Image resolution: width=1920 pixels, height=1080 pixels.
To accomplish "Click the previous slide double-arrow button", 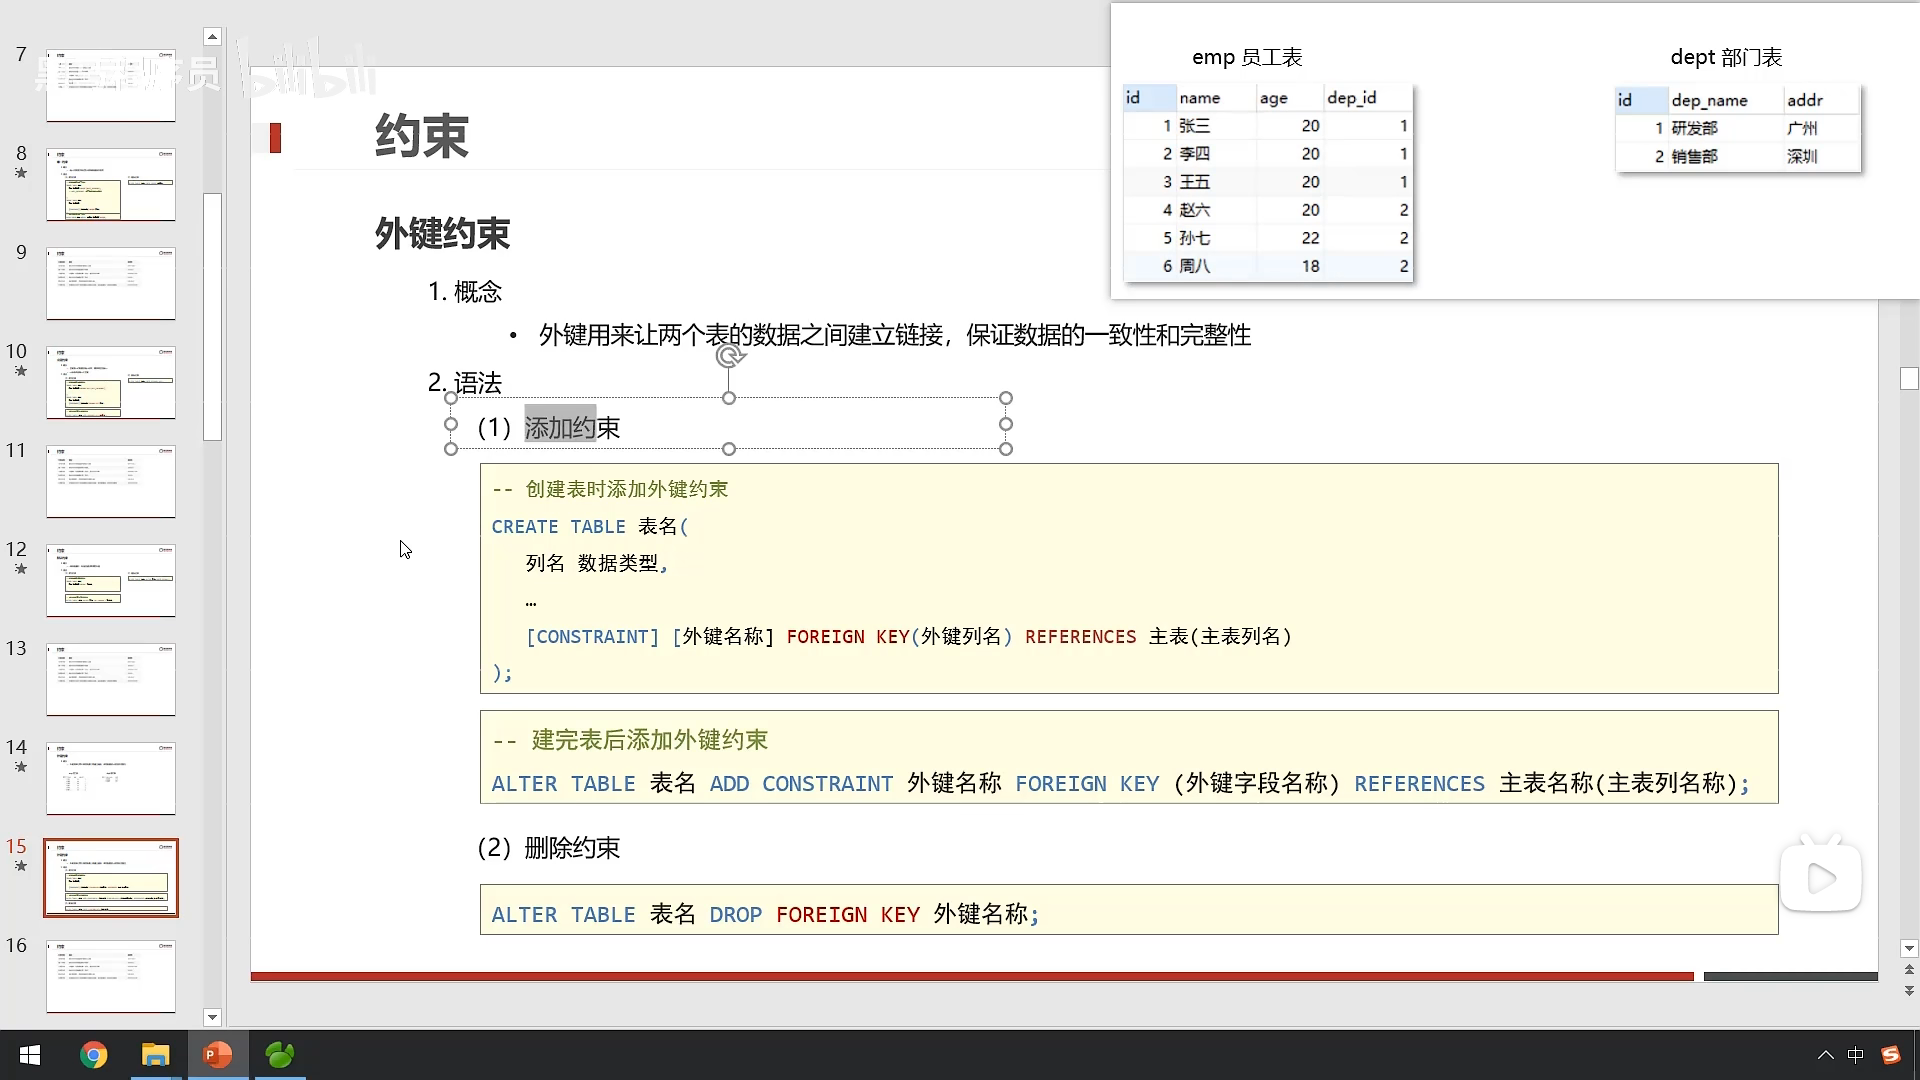I will point(1909,970).
